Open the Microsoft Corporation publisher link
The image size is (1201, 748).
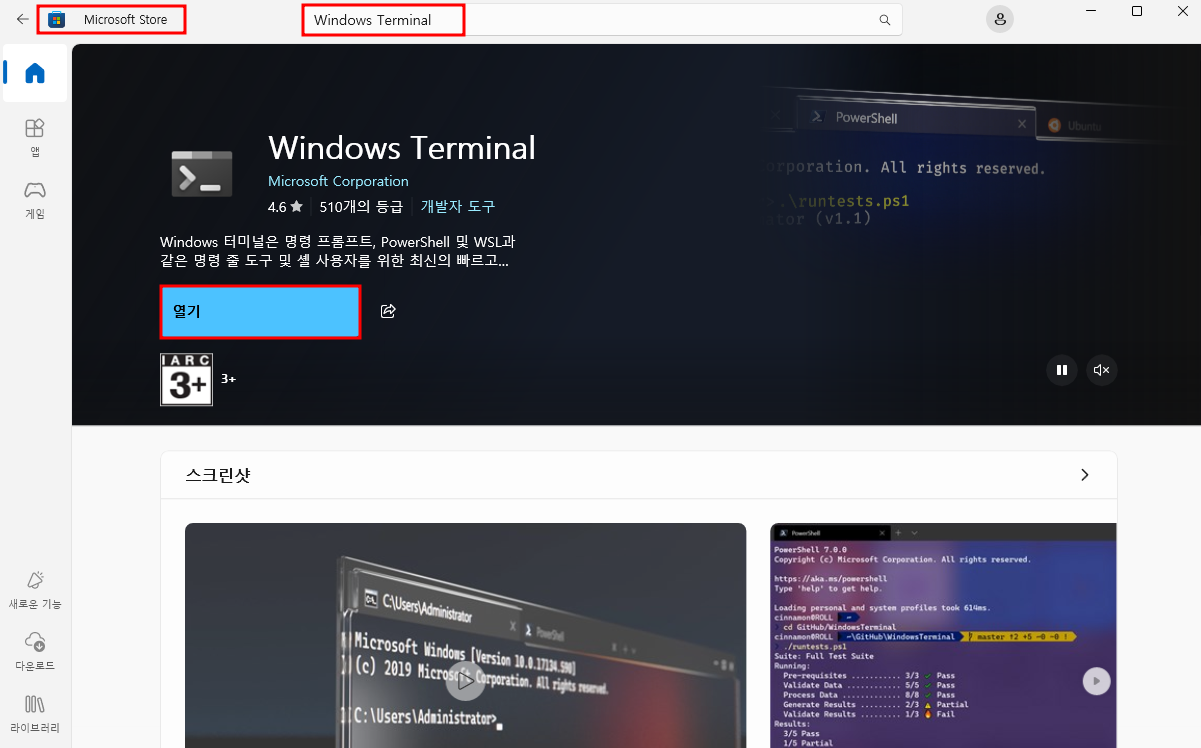pyautogui.click(x=338, y=181)
